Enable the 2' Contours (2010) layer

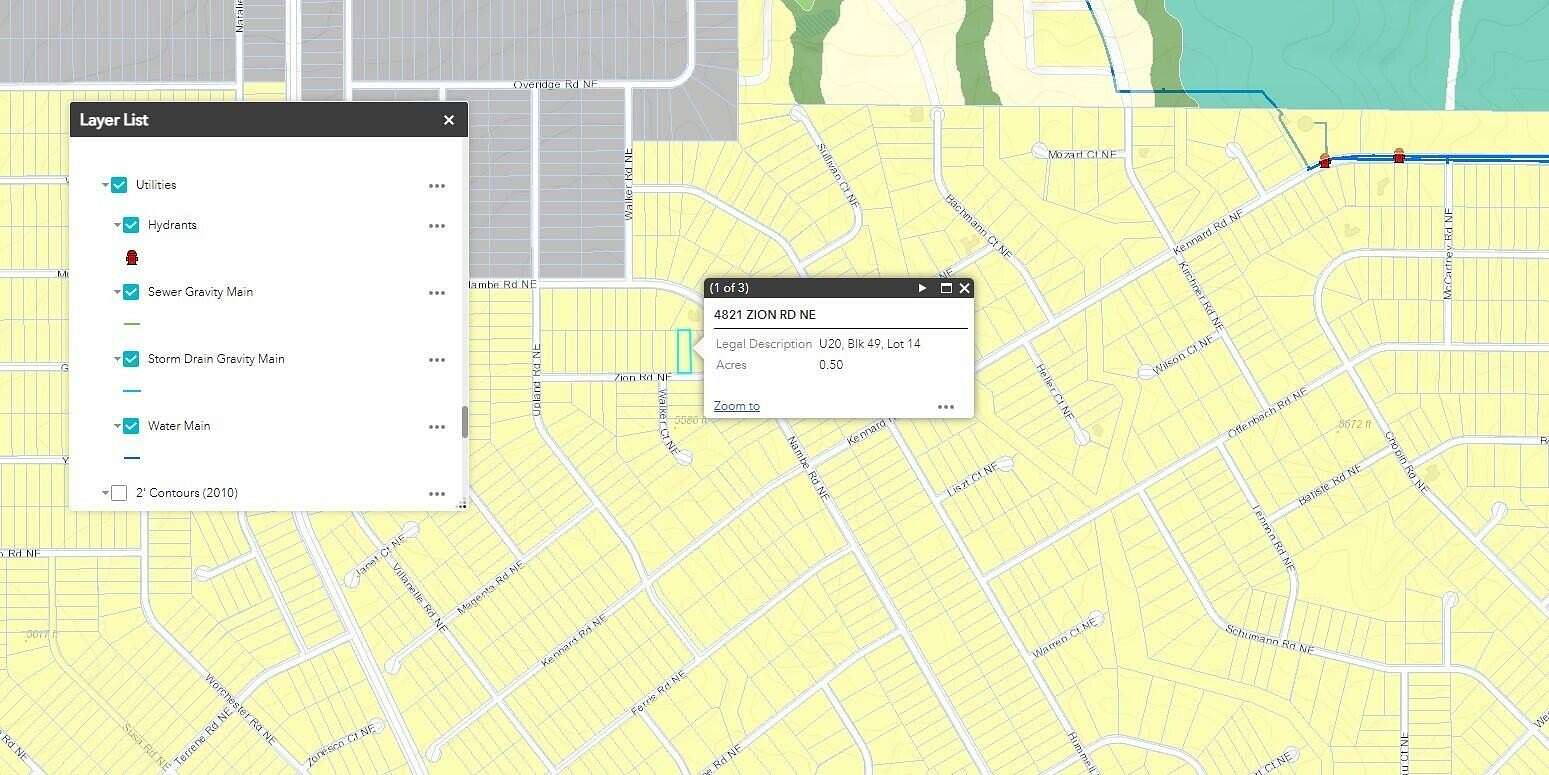pos(119,493)
